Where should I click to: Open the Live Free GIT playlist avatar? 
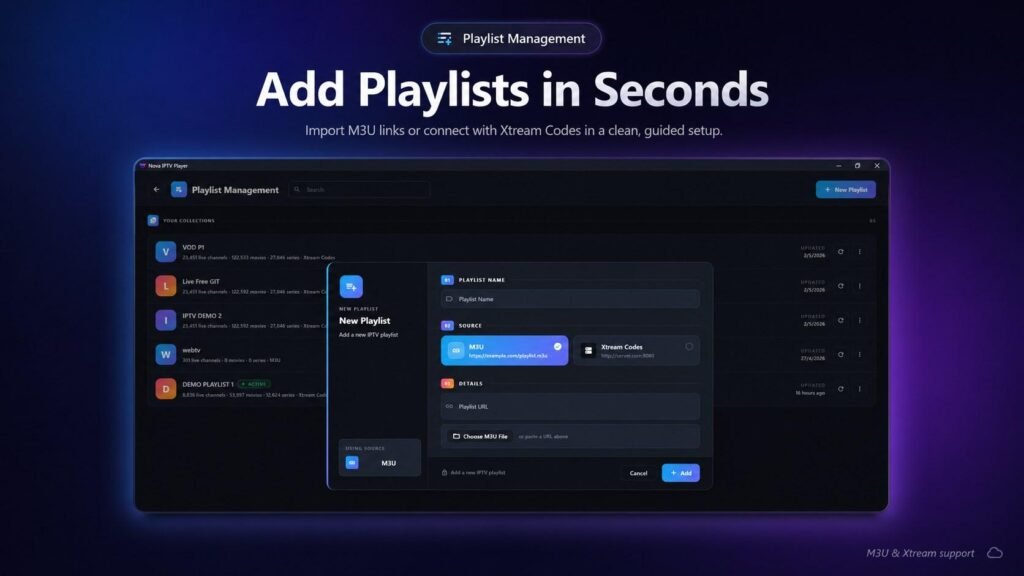click(x=166, y=285)
